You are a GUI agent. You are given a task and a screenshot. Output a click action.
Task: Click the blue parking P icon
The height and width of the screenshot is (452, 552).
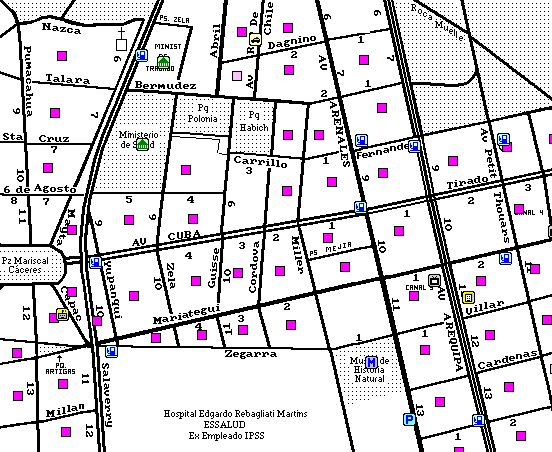pyautogui.click(x=409, y=420)
